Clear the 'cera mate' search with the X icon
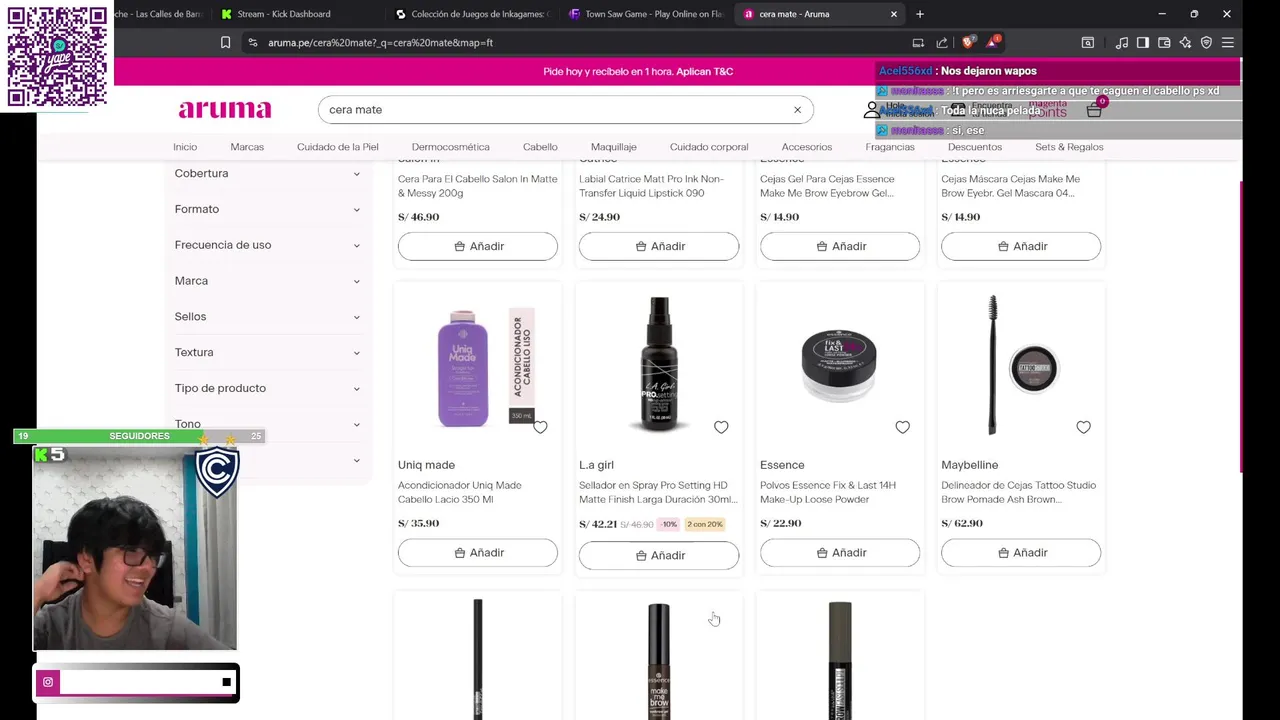Image resolution: width=1280 pixels, height=720 pixels. (x=797, y=110)
